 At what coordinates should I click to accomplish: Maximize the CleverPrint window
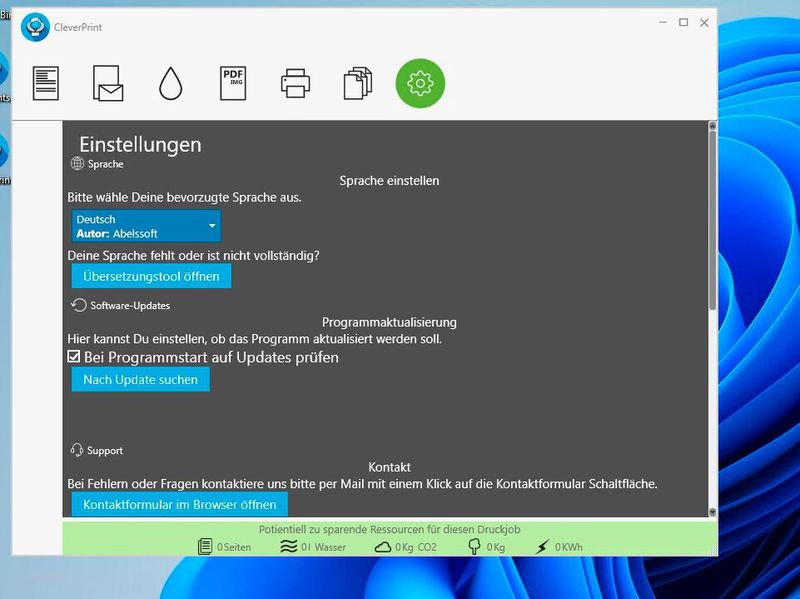[684, 22]
